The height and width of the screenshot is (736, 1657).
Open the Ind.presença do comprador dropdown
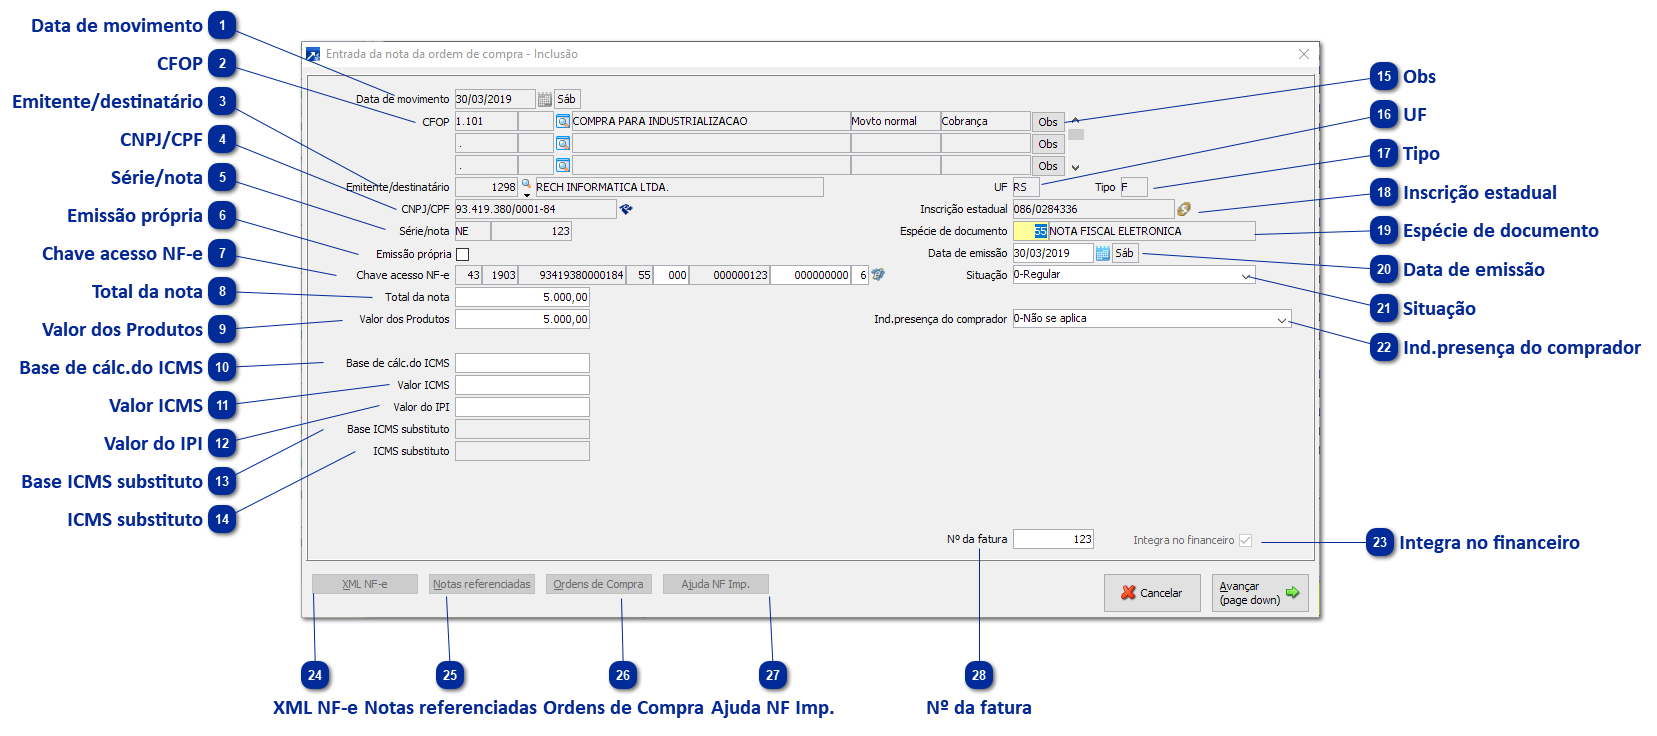click(1282, 319)
